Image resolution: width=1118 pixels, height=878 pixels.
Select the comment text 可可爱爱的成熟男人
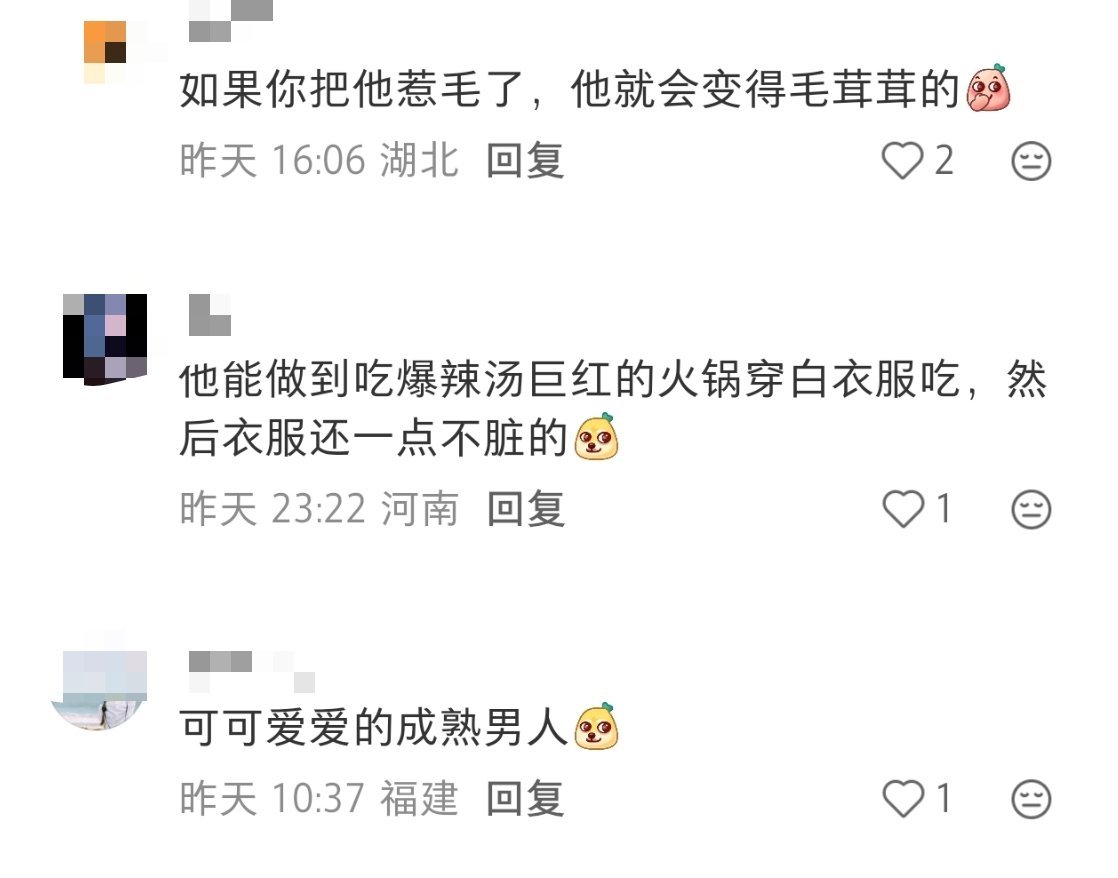[373, 728]
